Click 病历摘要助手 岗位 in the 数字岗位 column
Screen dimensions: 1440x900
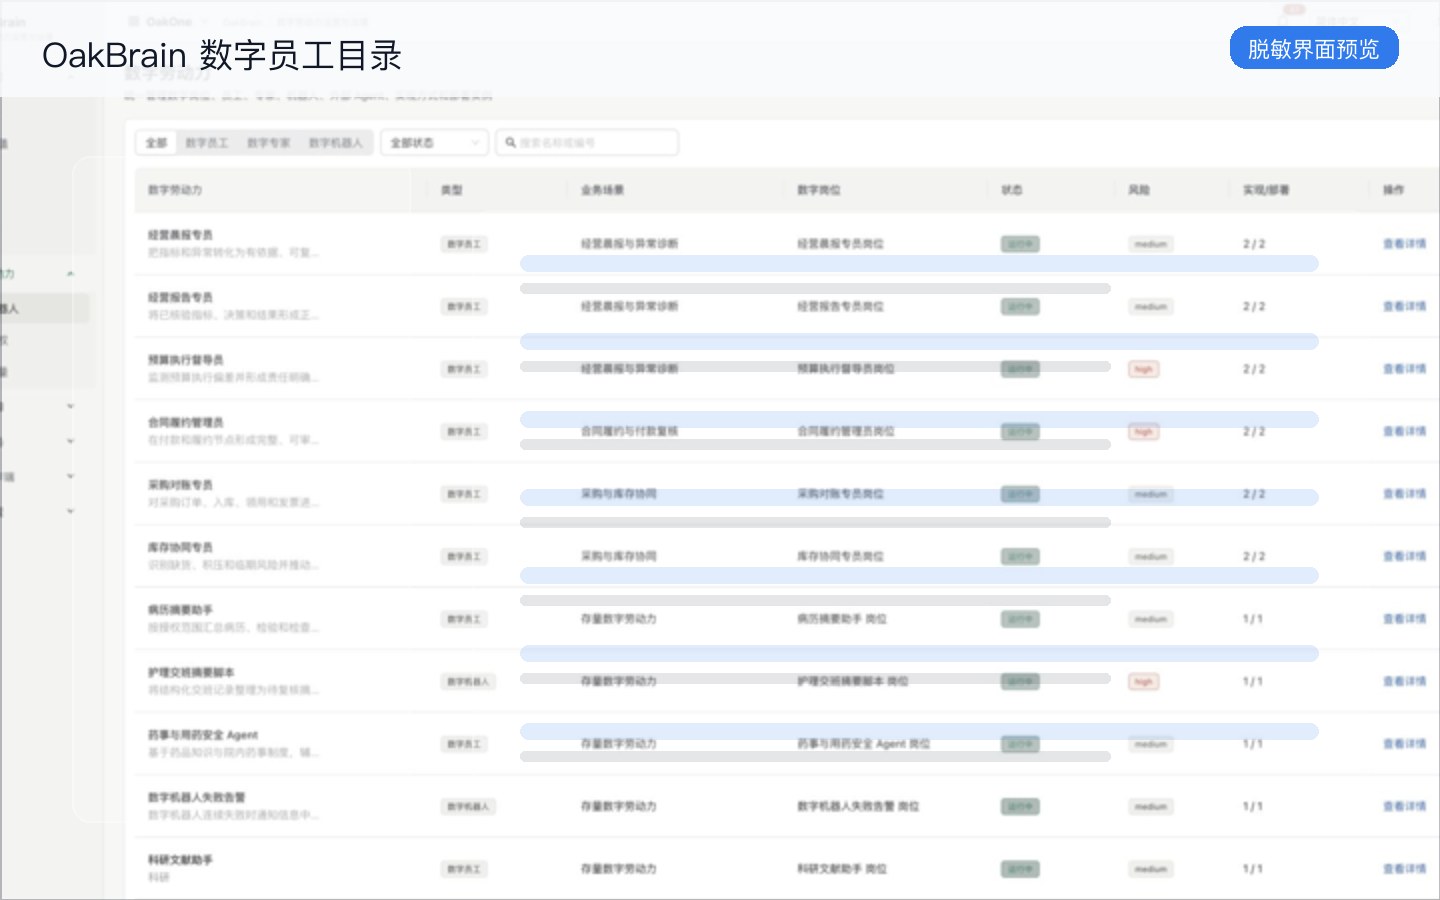[x=842, y=619]
